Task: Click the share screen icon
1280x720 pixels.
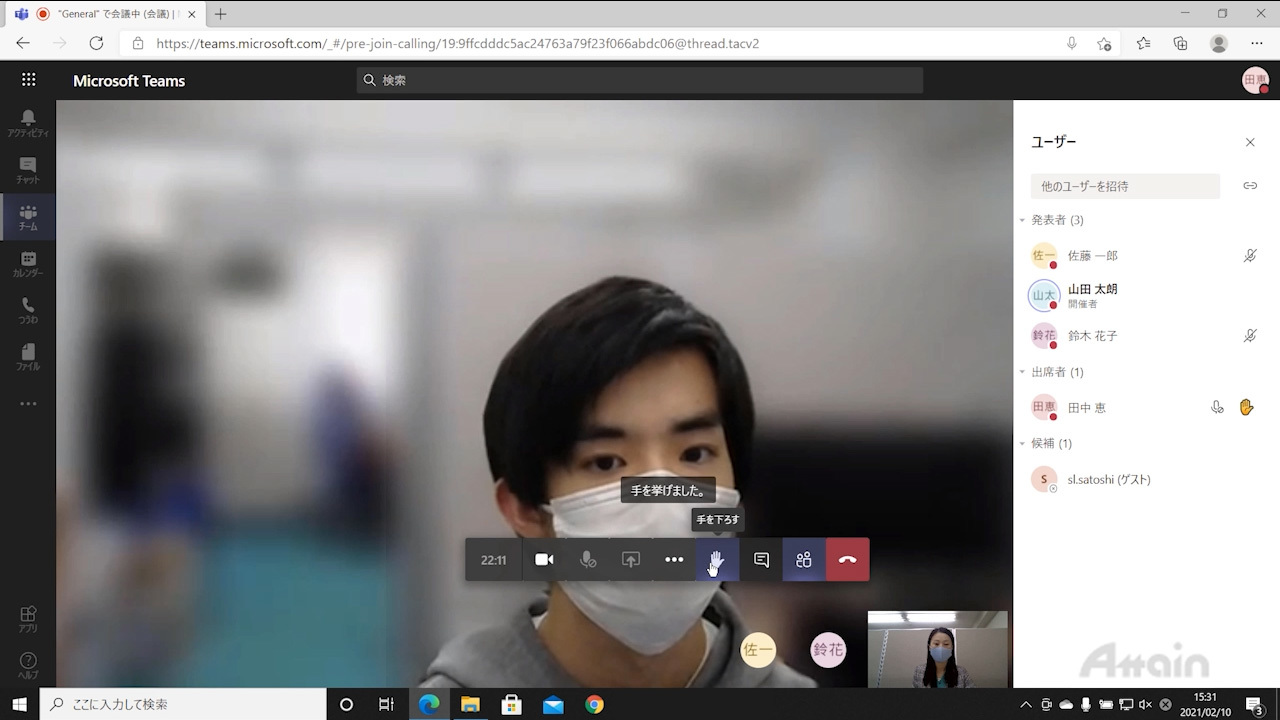Action: (631, 560)
